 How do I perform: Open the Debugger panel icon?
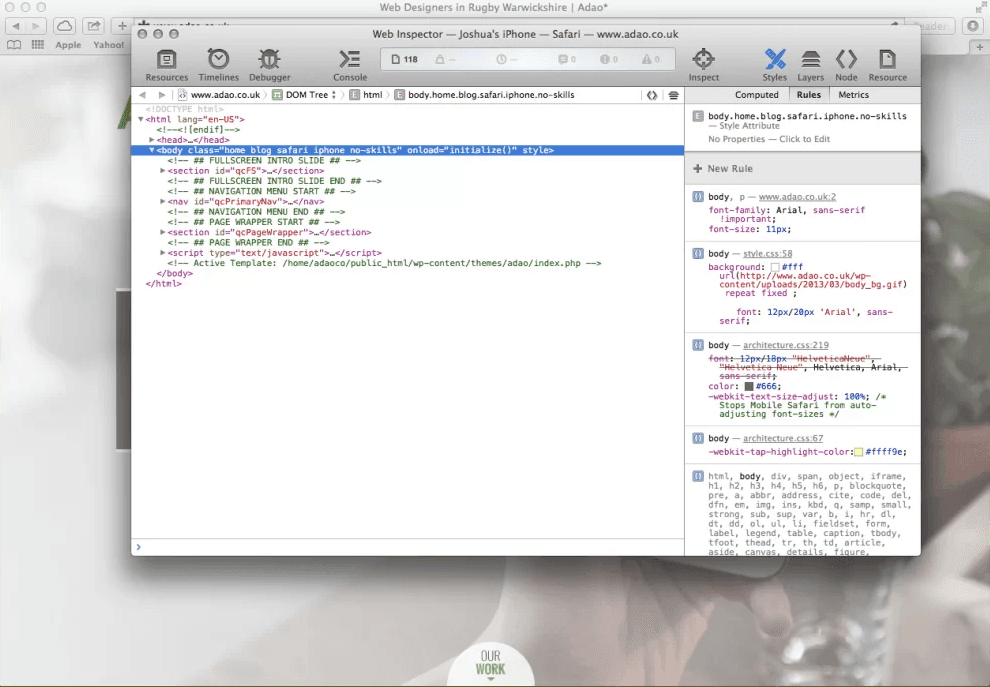pos(269,60)
